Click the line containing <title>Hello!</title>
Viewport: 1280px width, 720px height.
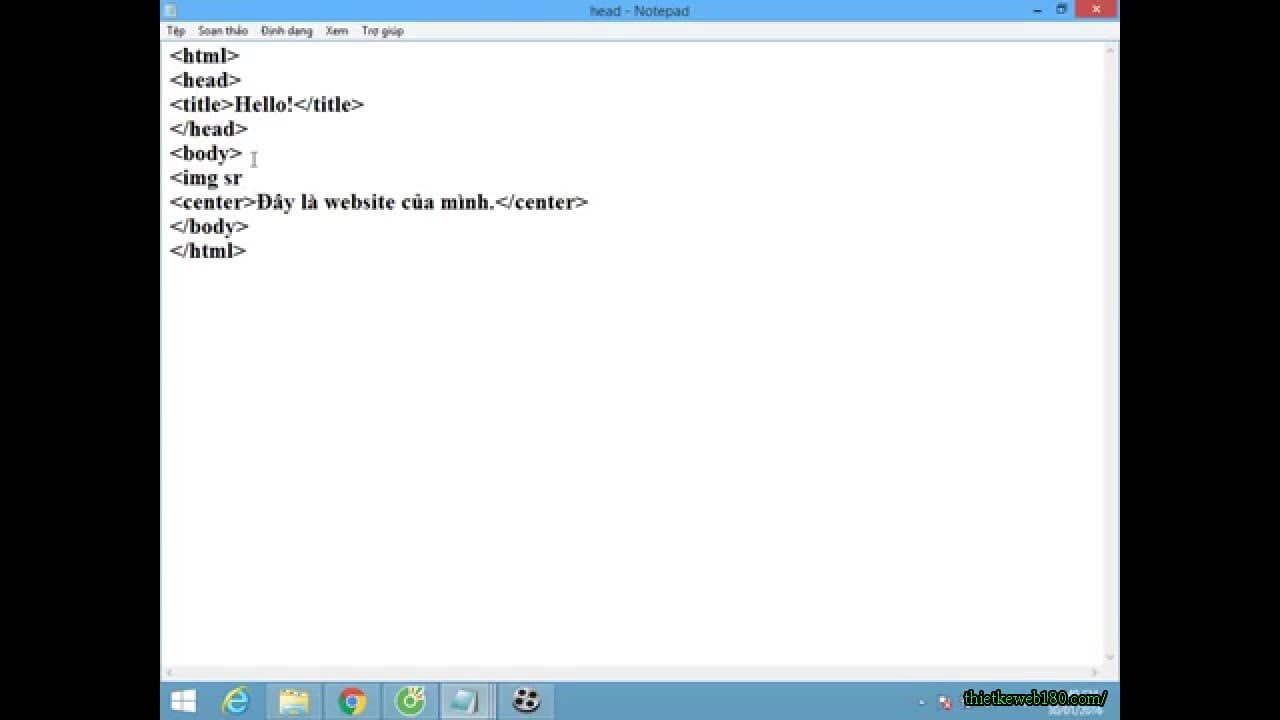267,104
